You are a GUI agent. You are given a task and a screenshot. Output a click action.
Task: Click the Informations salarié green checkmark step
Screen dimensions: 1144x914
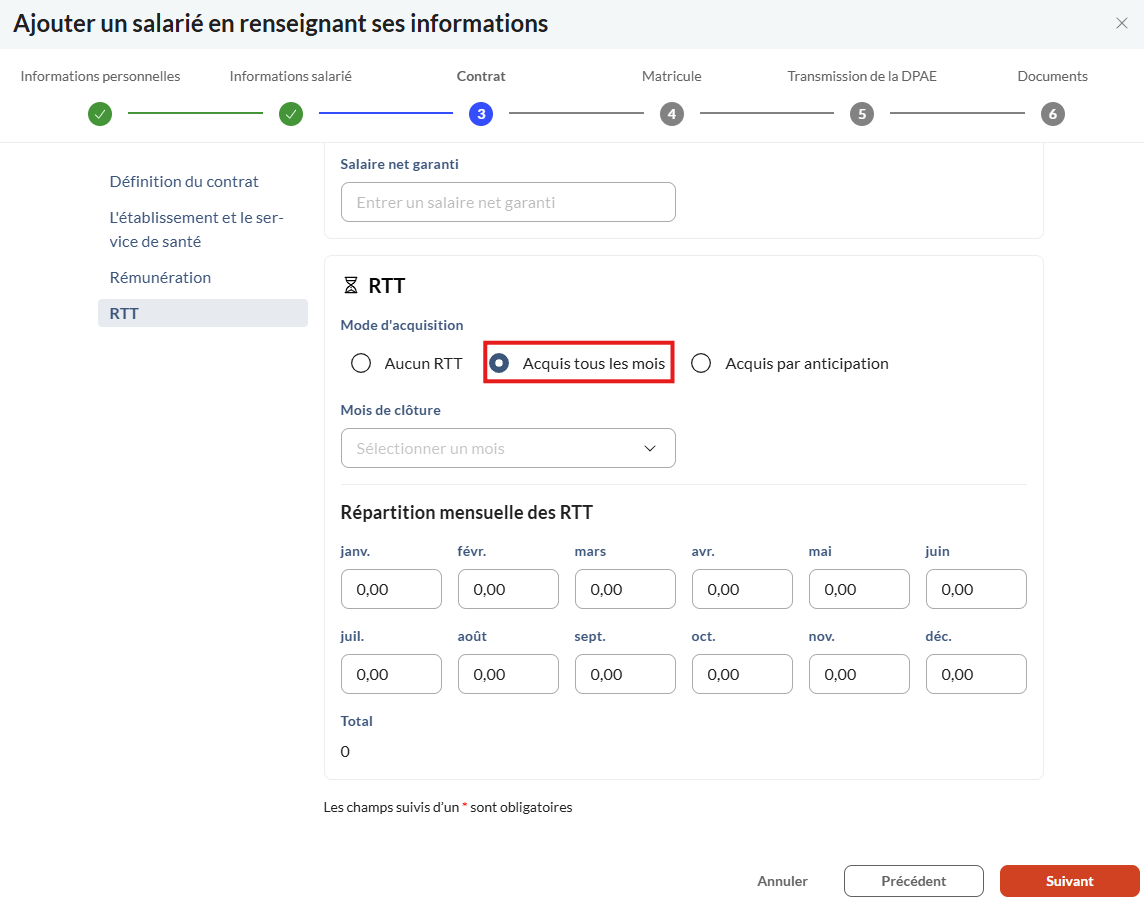pos(291,114)
